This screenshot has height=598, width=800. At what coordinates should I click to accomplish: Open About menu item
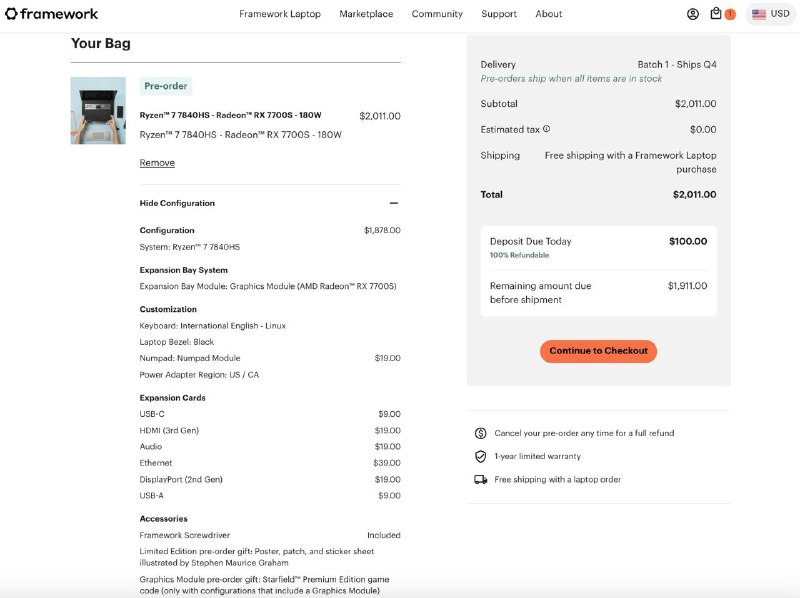point(548,14)
